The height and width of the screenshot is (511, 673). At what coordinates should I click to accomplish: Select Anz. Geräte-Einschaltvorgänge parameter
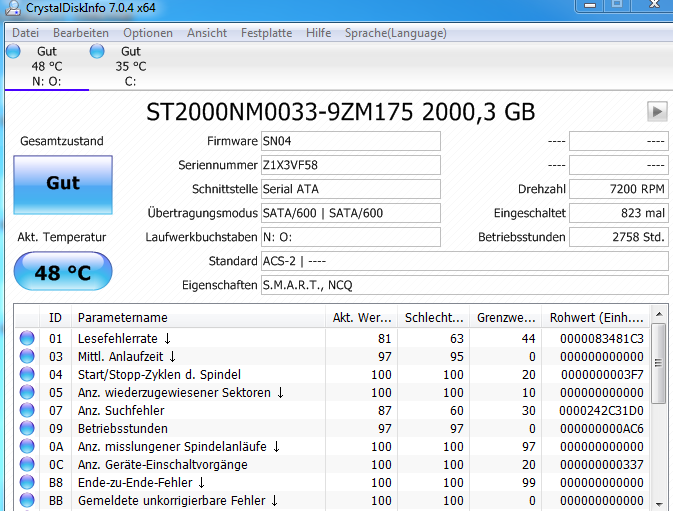click(x=163, y=465)
